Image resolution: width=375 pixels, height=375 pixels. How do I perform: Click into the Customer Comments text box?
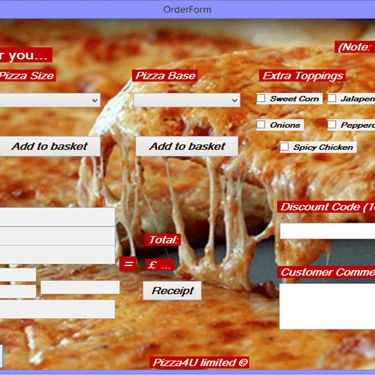tap(327, 306)
